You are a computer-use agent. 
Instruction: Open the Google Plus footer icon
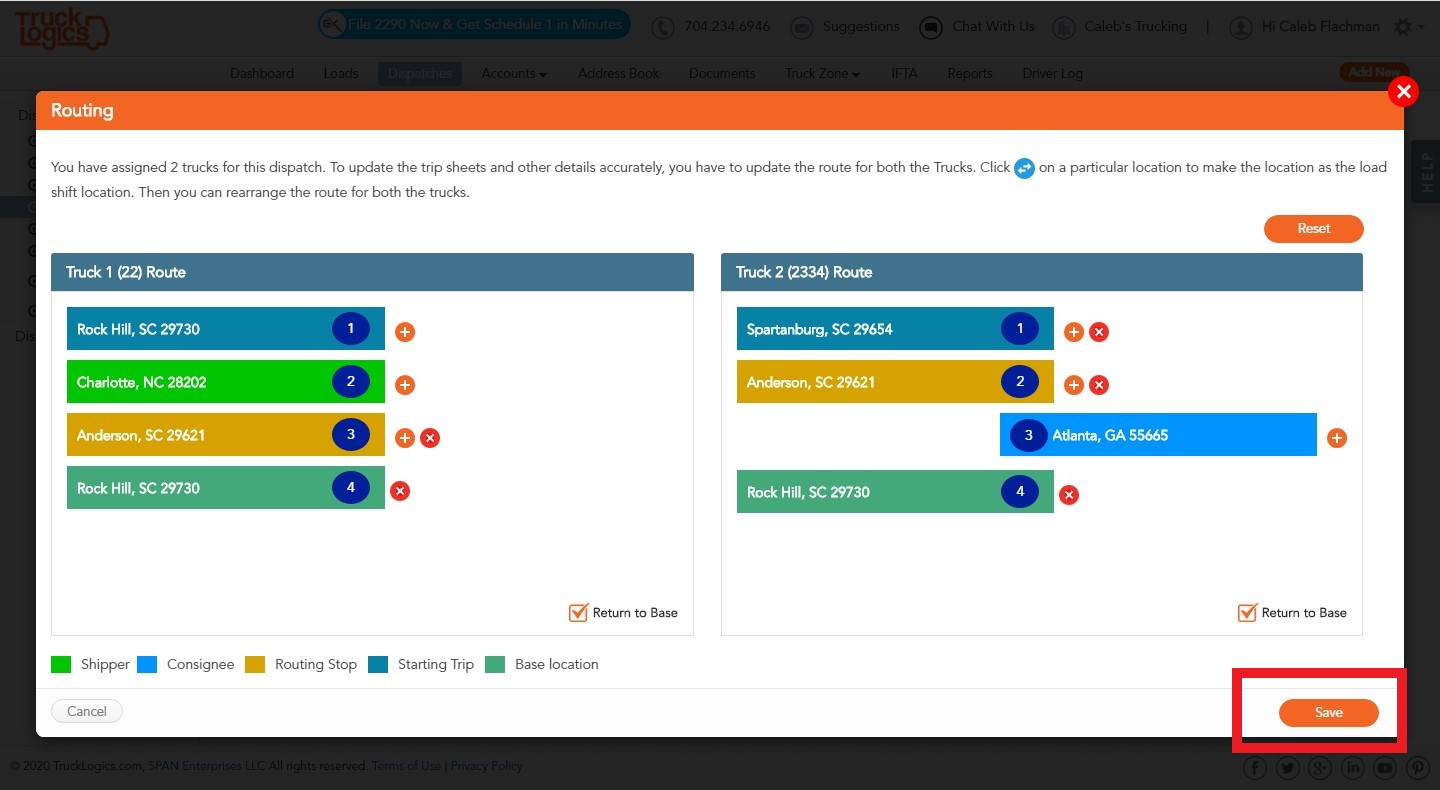pos(1321,767)
